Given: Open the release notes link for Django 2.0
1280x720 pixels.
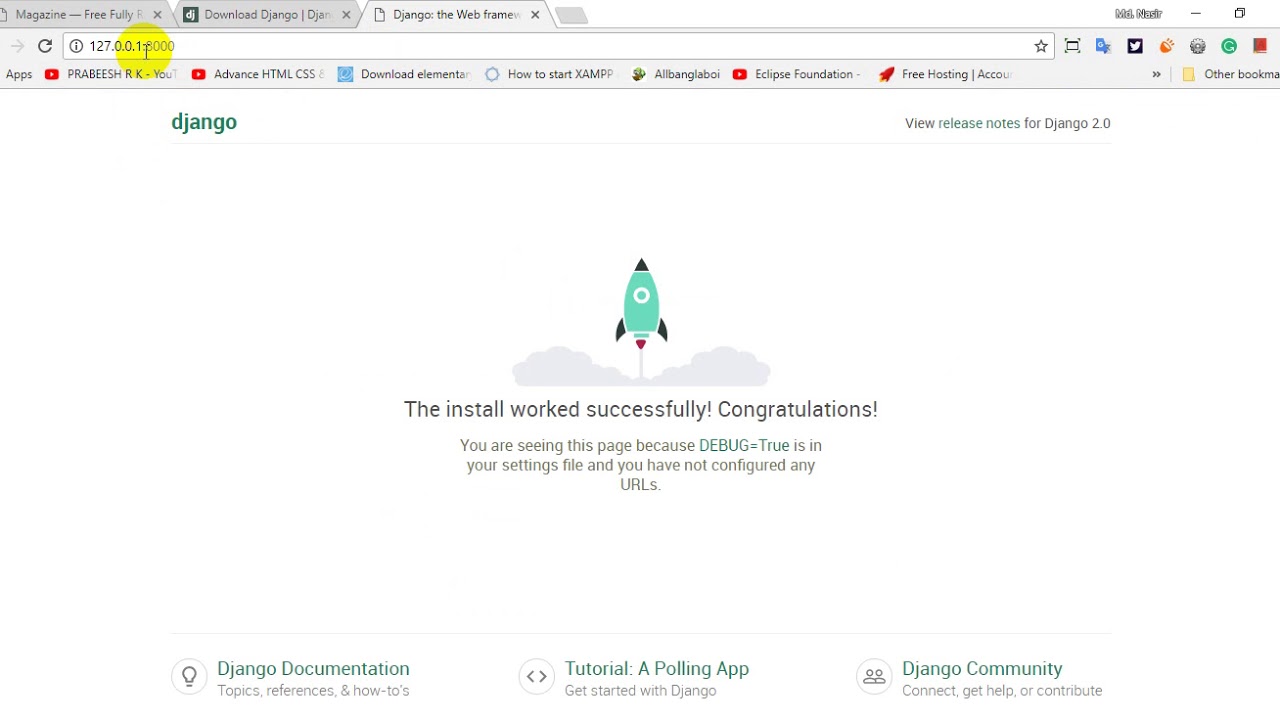Looking at the screenshot, I should (979, 123).
